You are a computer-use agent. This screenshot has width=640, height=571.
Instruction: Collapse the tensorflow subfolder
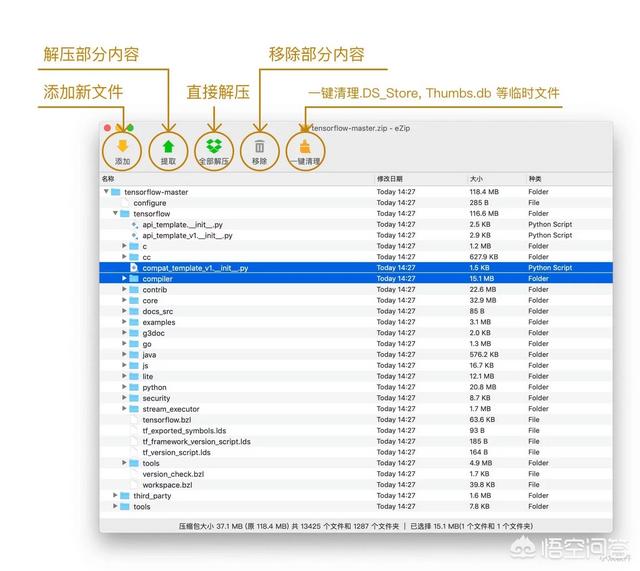[115, 213]
